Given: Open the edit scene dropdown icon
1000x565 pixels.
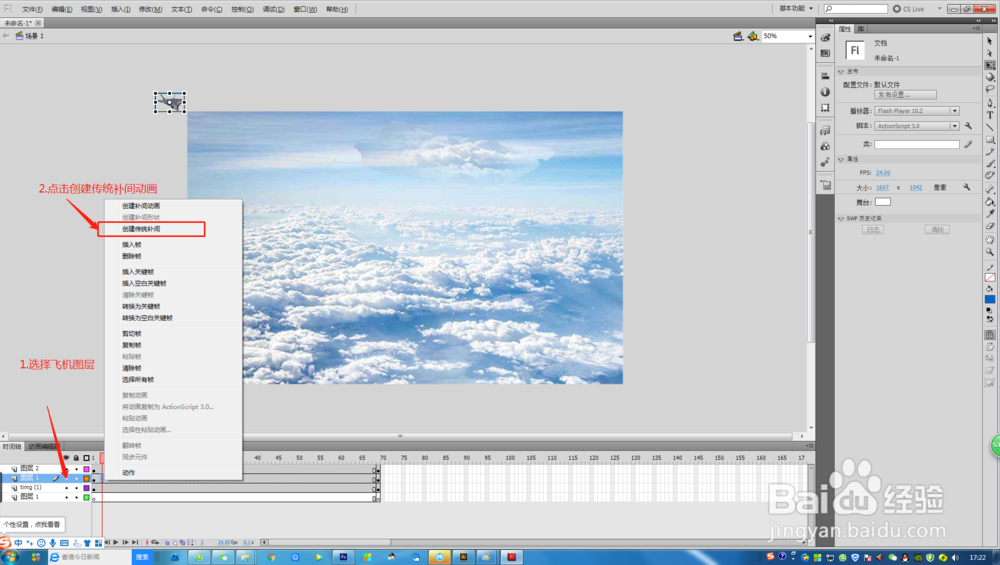Looking at the screenshot, I should click(x=738, y=36).
